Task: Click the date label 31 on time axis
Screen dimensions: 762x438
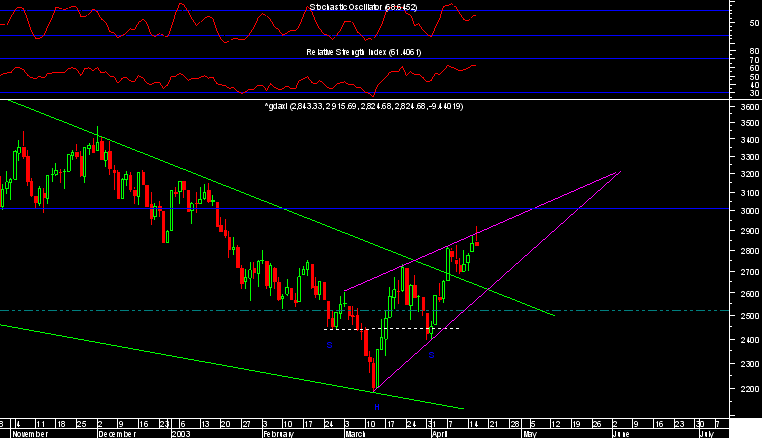Action: (x=432, y=424)
